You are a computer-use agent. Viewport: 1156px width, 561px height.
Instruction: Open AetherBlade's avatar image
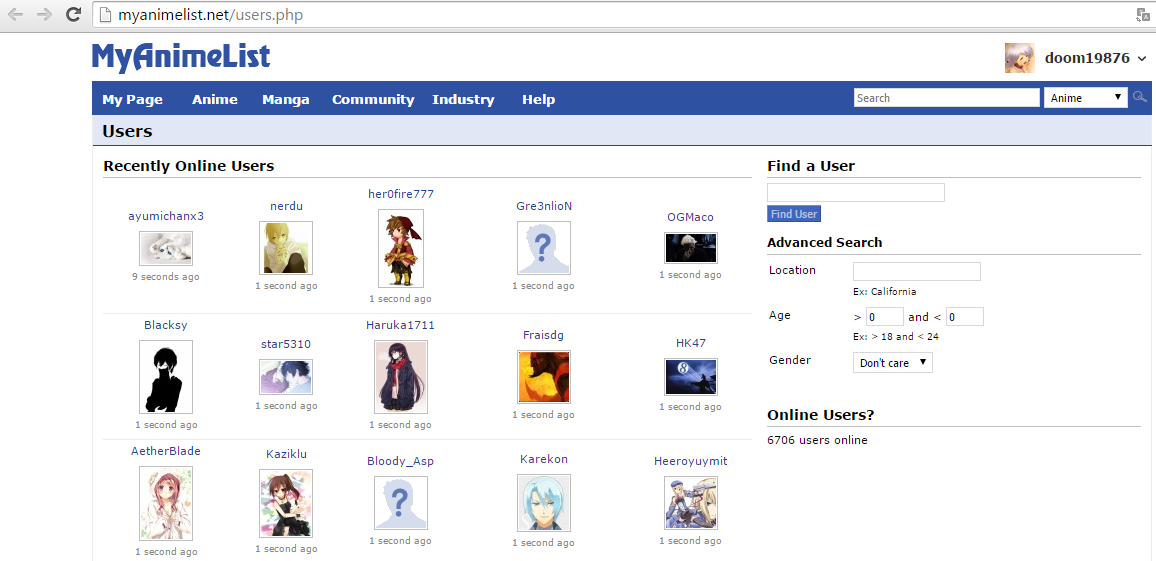[166, 503]
